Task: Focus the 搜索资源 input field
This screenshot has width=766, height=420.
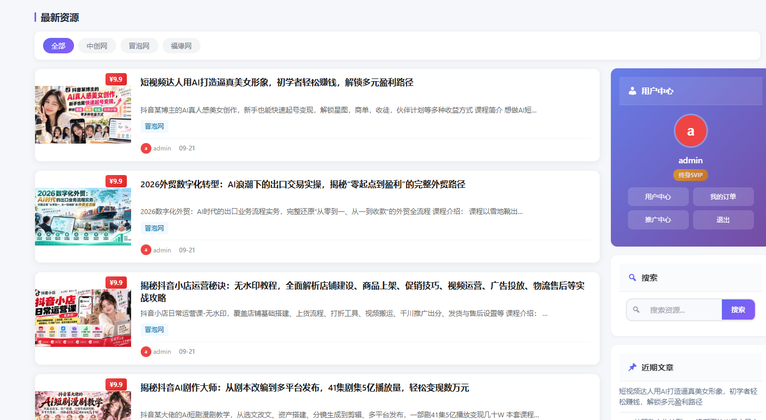Action: pos(674,310)
